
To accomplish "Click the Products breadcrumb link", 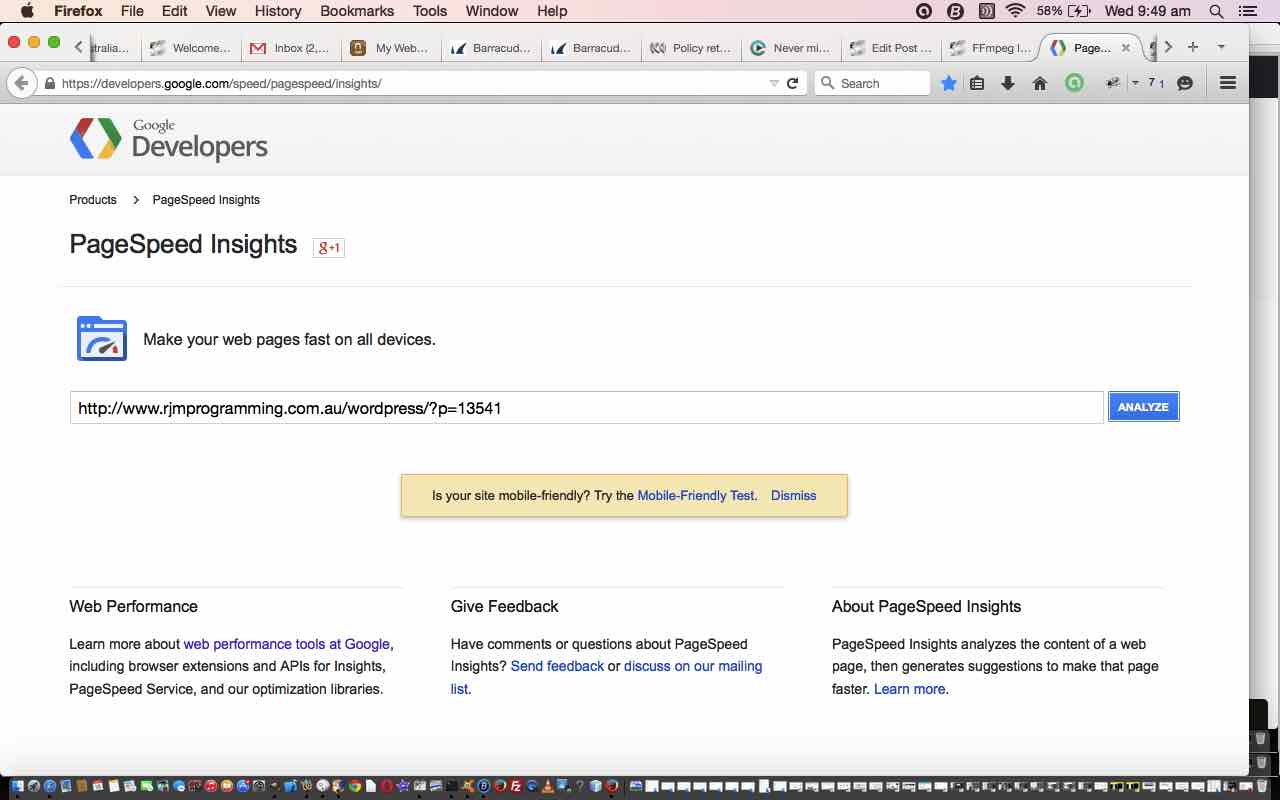I will point(93,200).
